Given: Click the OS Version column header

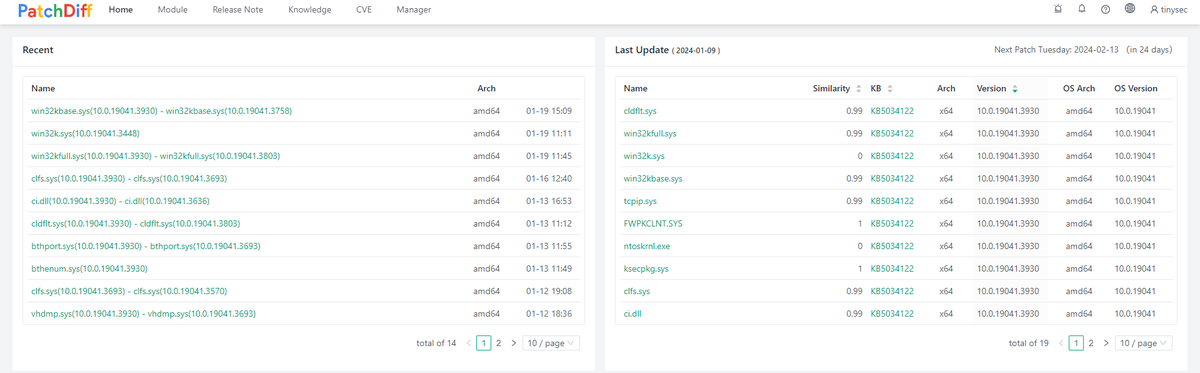Looking at the screenshot, I should (x=1135, y=88).
